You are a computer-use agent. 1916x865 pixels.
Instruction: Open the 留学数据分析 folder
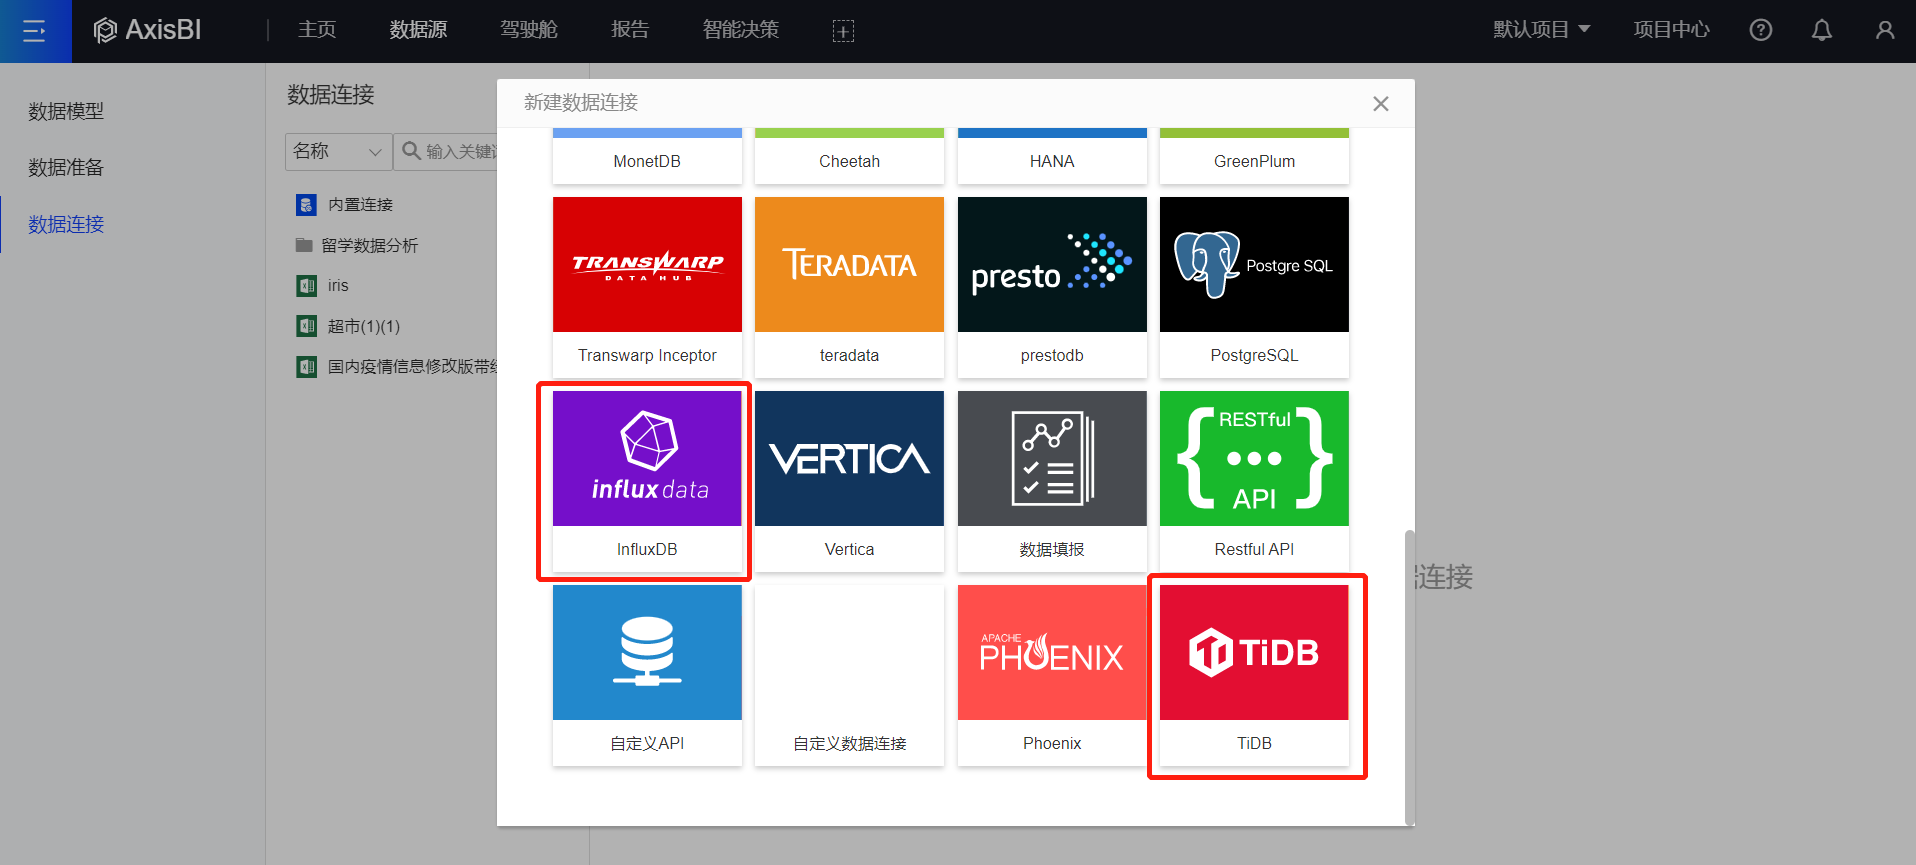click(x=369, y=245)
